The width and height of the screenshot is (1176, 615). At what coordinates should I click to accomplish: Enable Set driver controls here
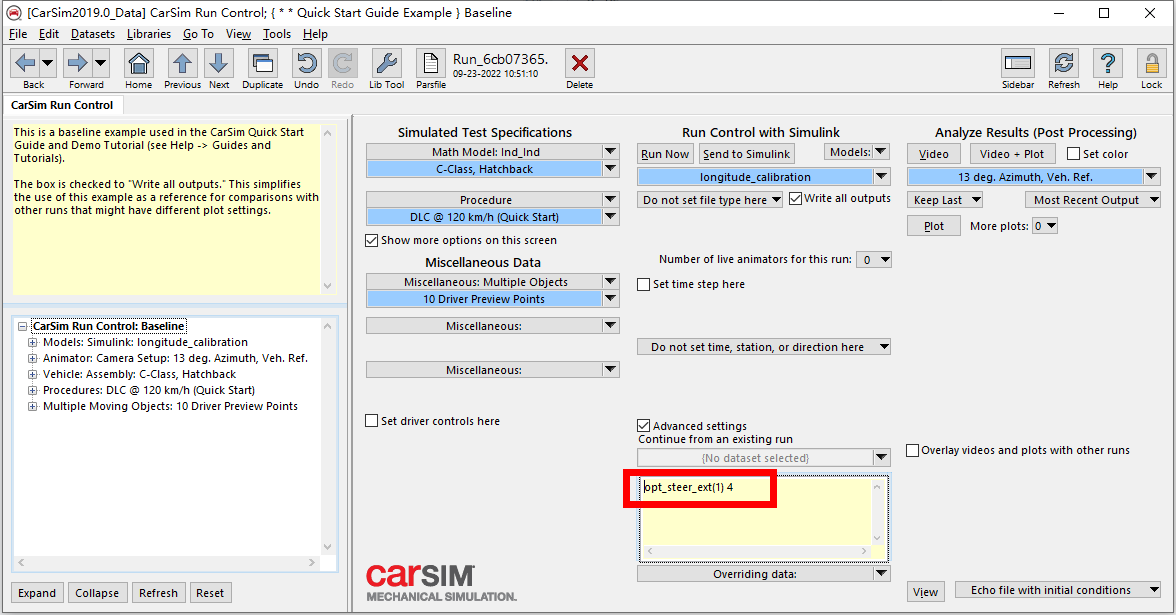pos(371,421)
